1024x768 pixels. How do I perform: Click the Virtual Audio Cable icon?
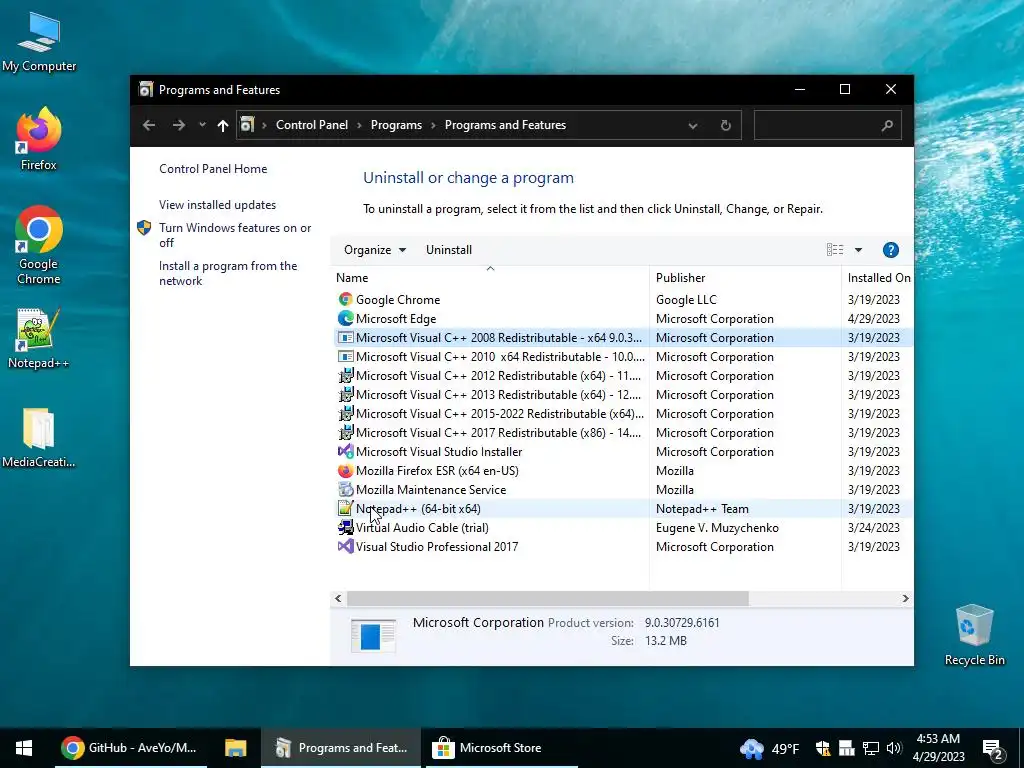point(345,527)
